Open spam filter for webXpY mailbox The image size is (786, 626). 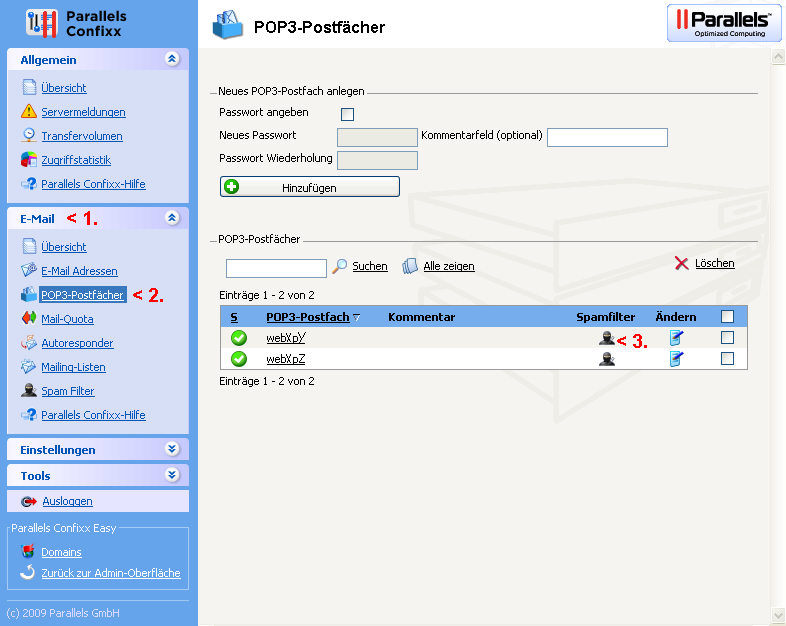pyautogui.click(x=607, y=338)
